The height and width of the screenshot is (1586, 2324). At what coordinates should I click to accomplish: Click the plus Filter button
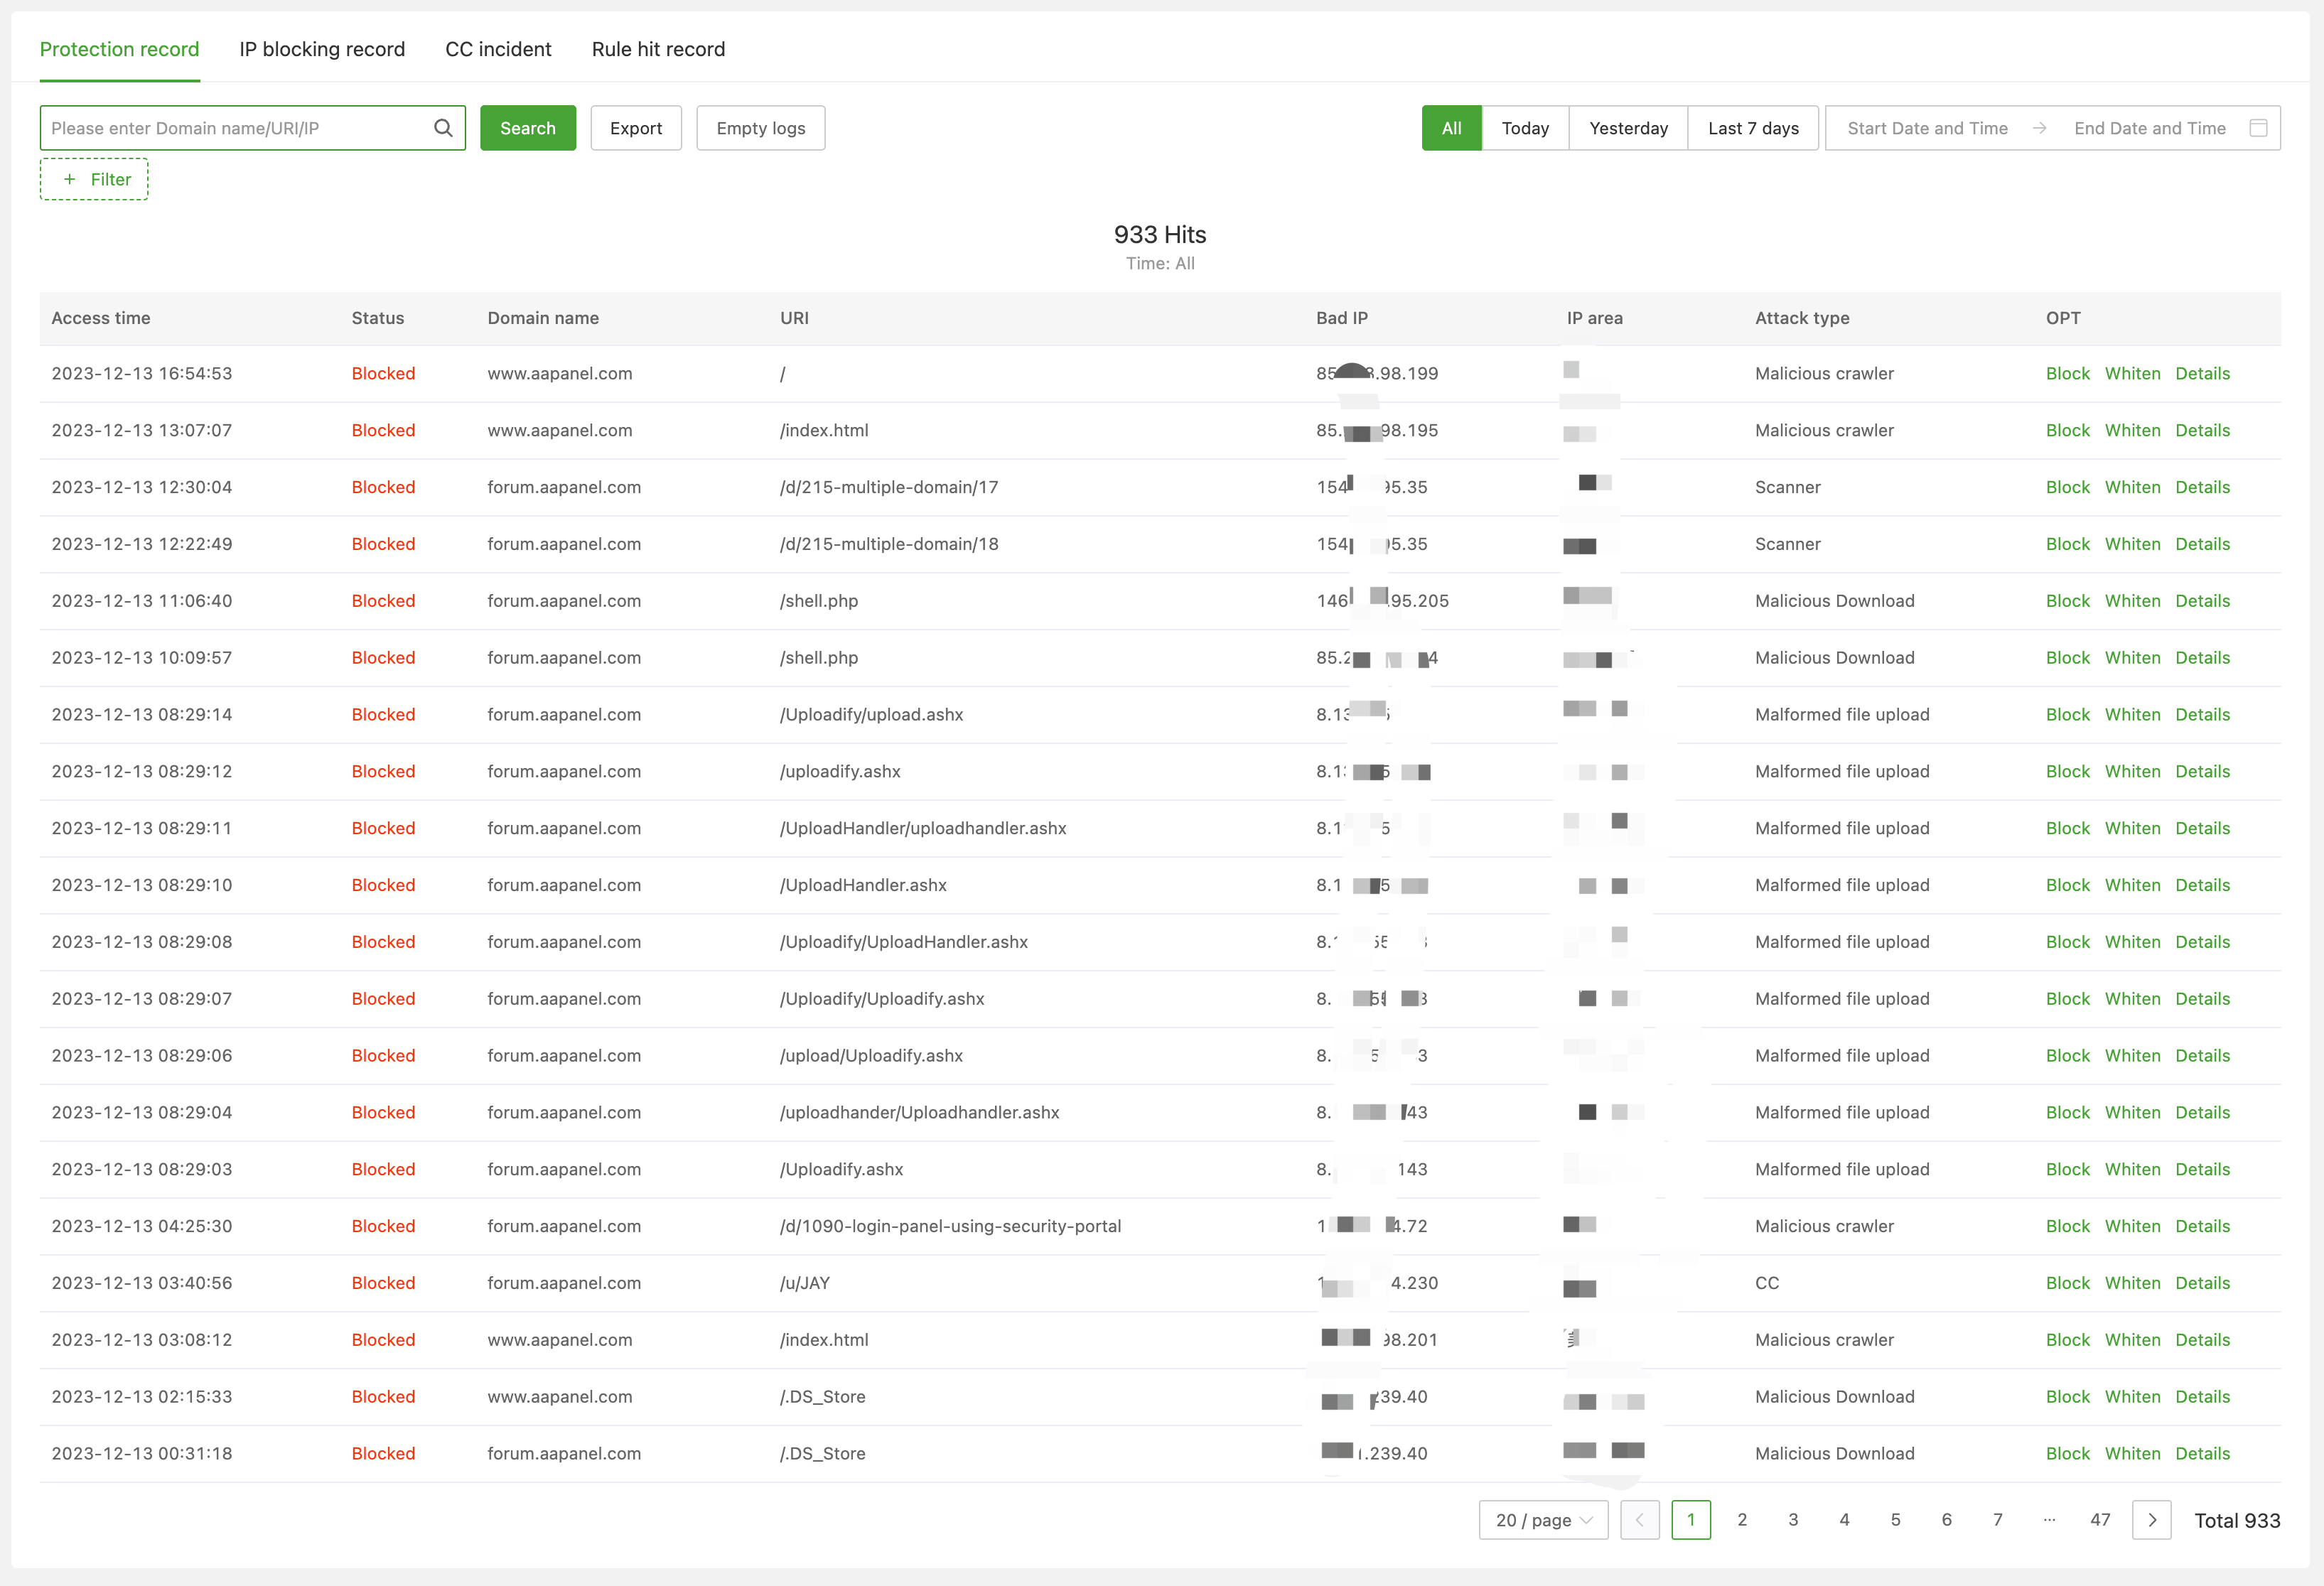click(x=95, y=180)
